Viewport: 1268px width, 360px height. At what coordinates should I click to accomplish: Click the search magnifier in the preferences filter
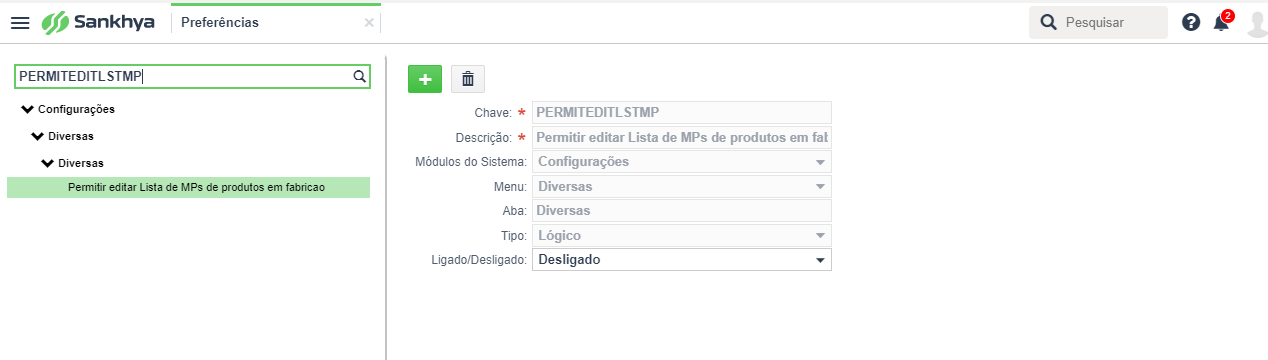[x=359, y=76]
